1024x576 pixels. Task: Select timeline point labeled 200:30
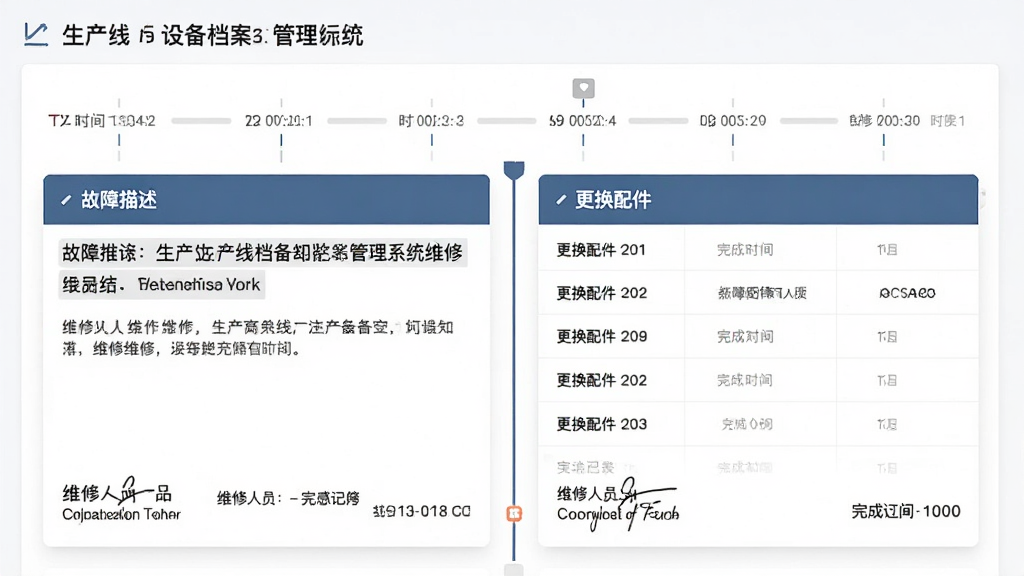click(x=884, y=121)
